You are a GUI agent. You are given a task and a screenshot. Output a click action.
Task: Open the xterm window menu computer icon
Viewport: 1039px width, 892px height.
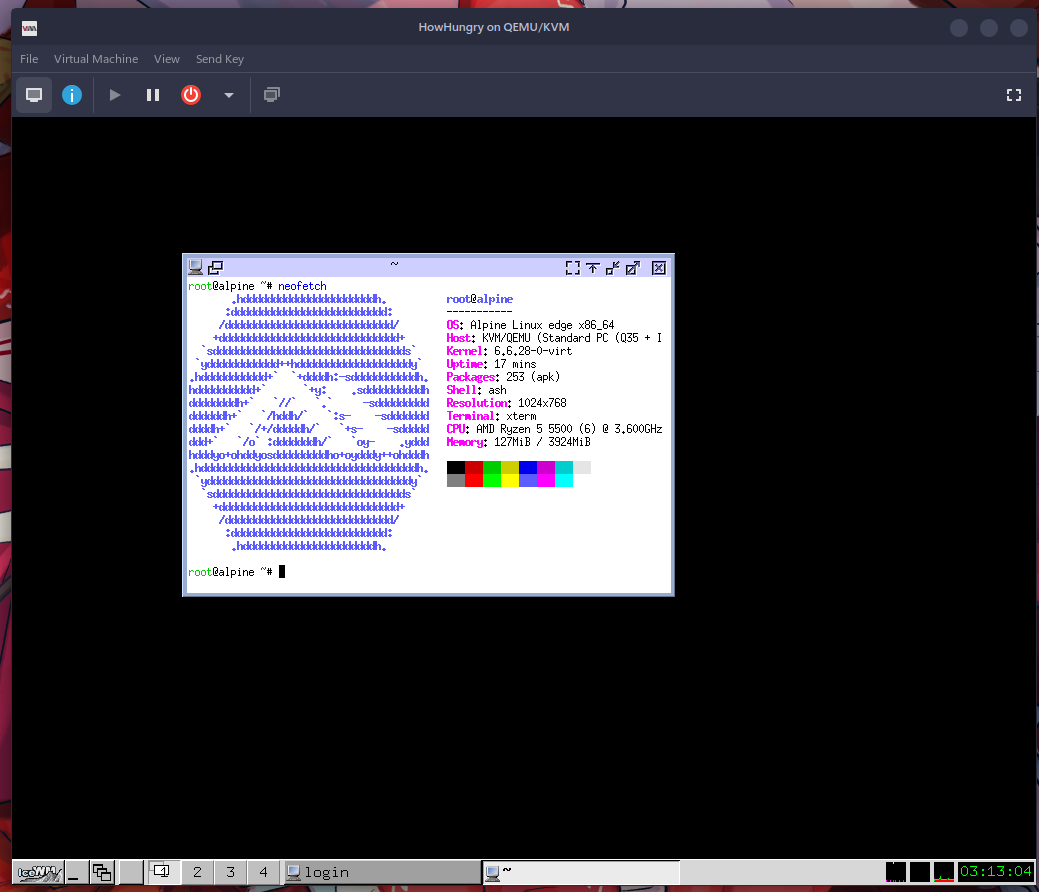(x=195, y=267)
